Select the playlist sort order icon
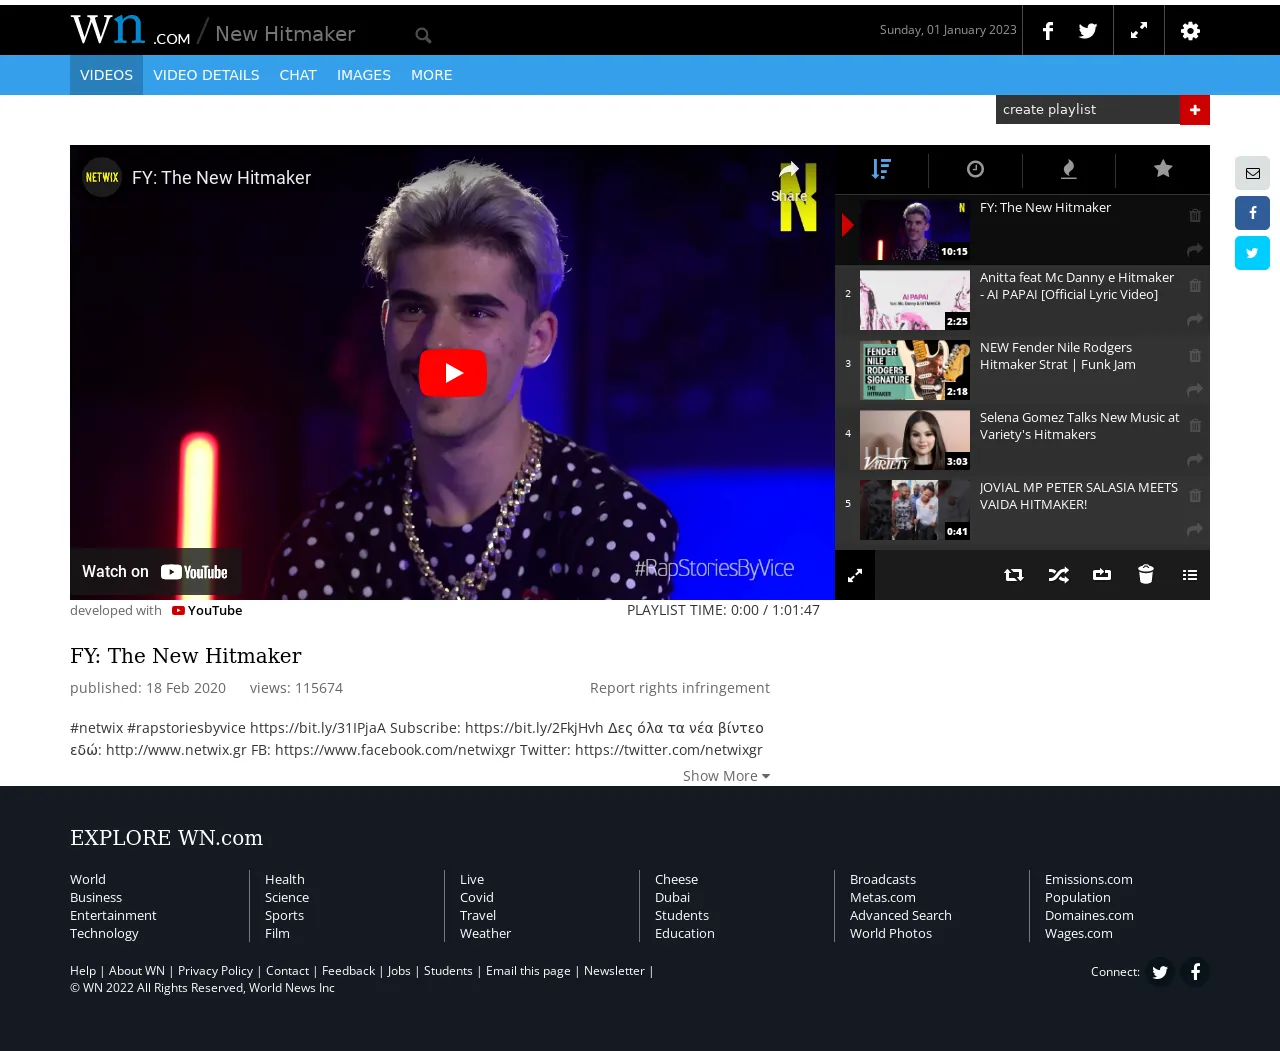 (x=881, y=169)
